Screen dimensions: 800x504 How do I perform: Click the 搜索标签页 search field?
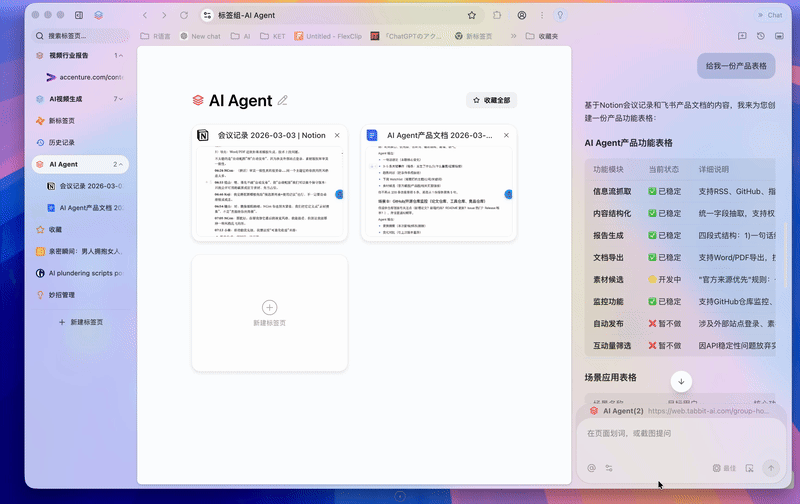tap(81, 36)
